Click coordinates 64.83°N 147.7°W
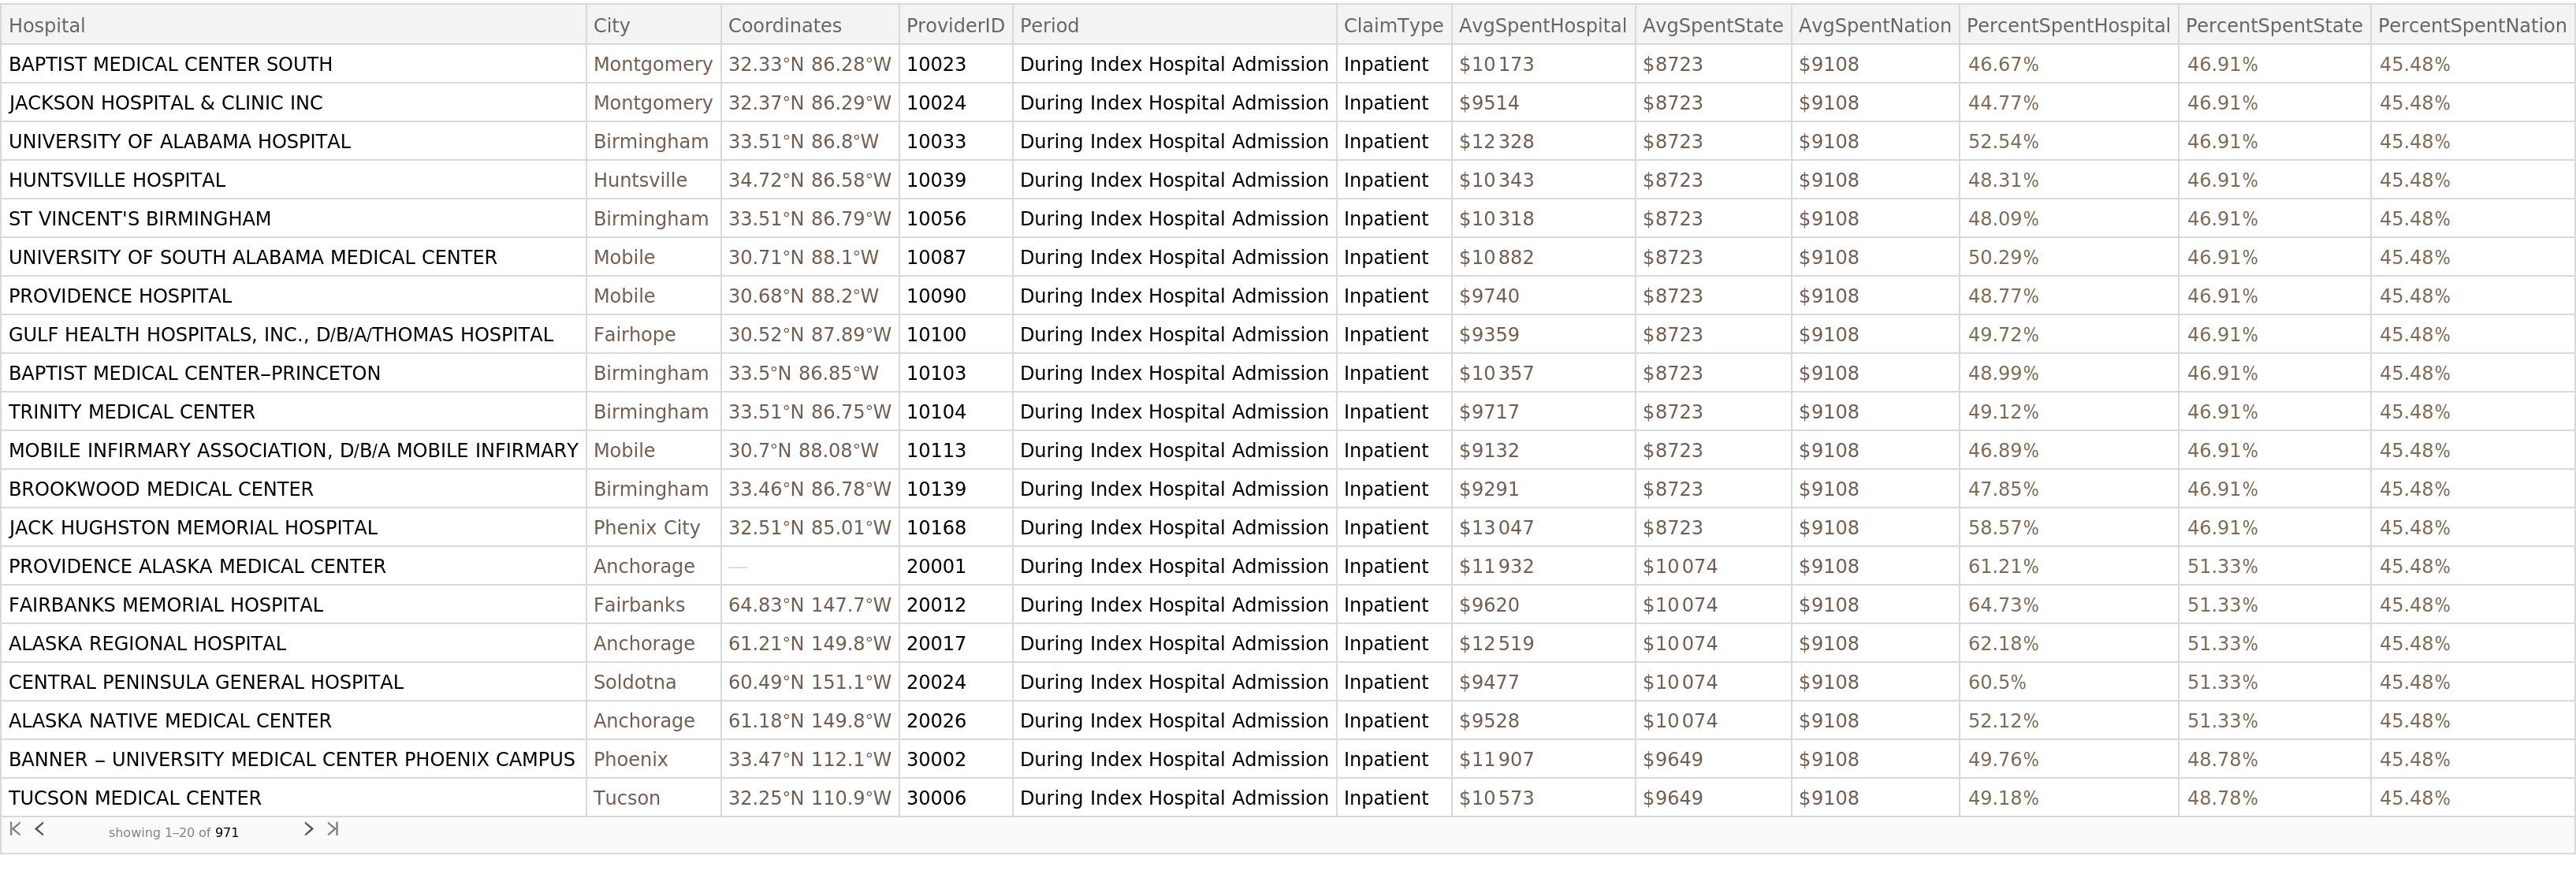2576x878 pixels. coord(808,605)
